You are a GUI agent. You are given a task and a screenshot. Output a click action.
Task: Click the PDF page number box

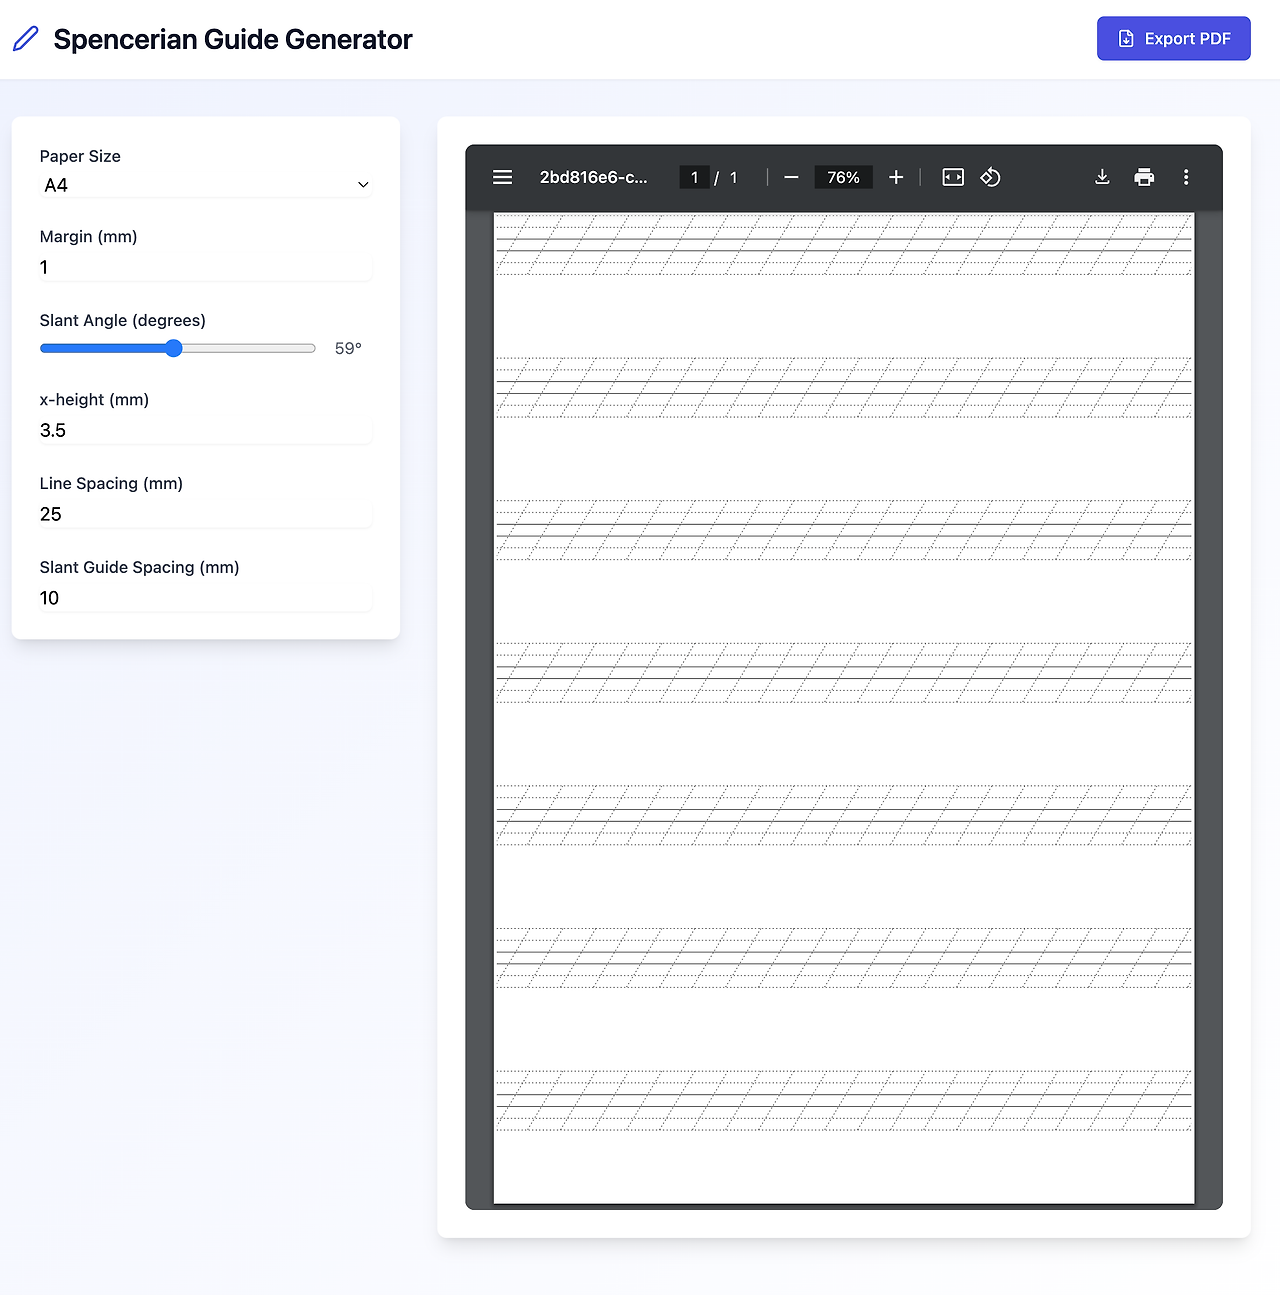694,177
